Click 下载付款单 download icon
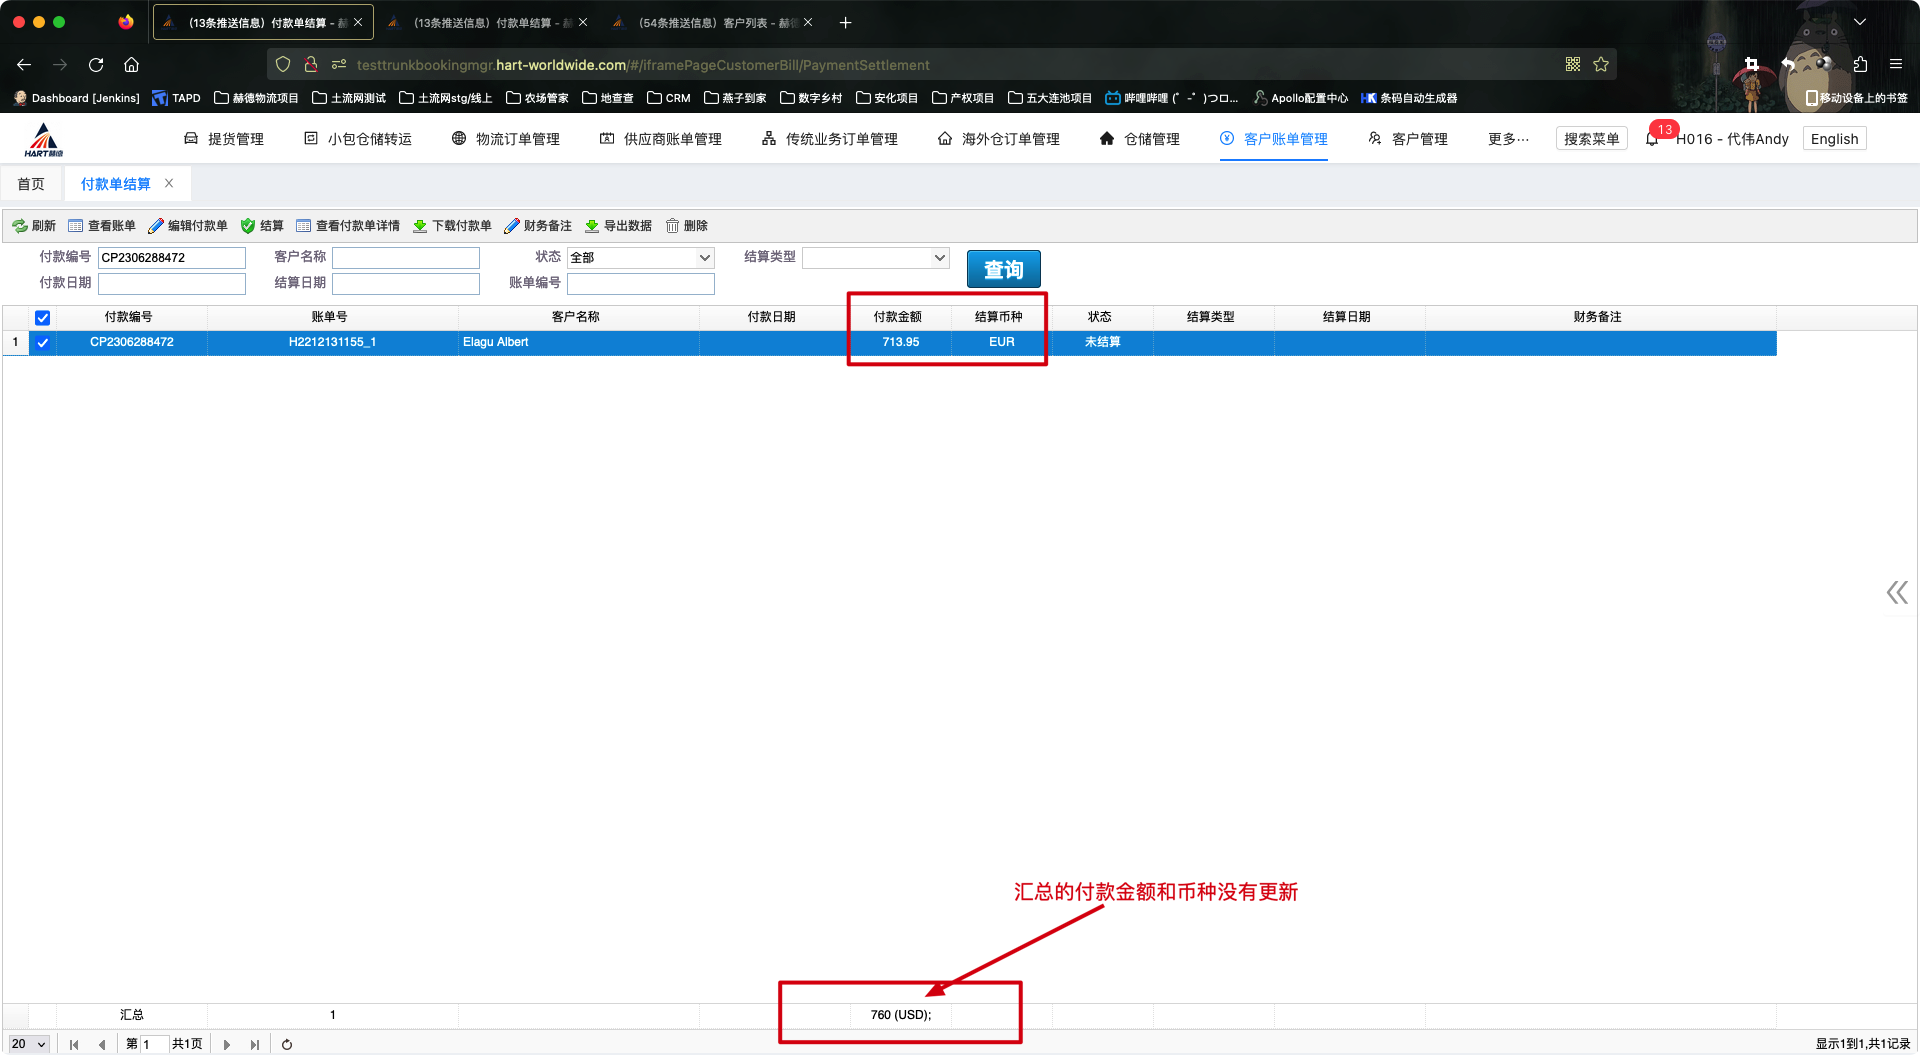This screenshot has height=1055, width=1920. pyautogui.click(x=420, y=226)
